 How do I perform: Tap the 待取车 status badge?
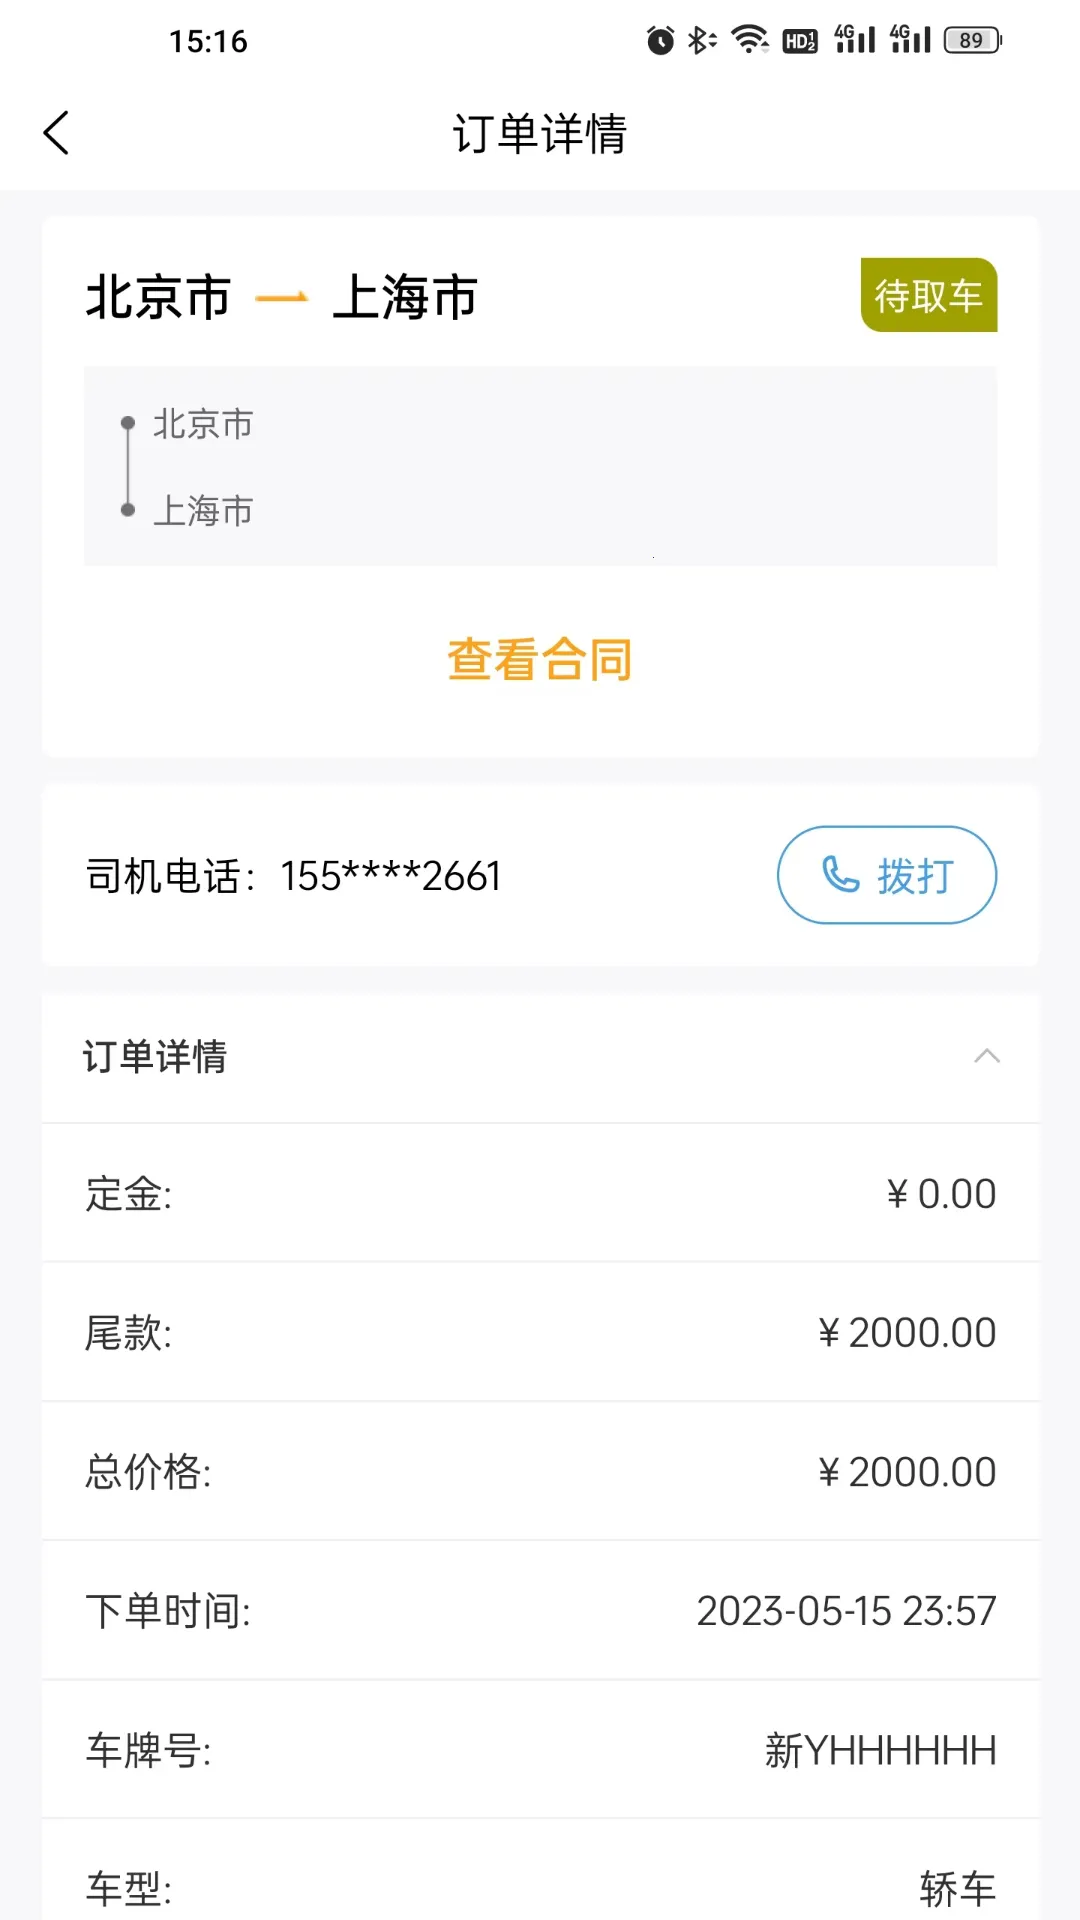[x=928, y=296]
